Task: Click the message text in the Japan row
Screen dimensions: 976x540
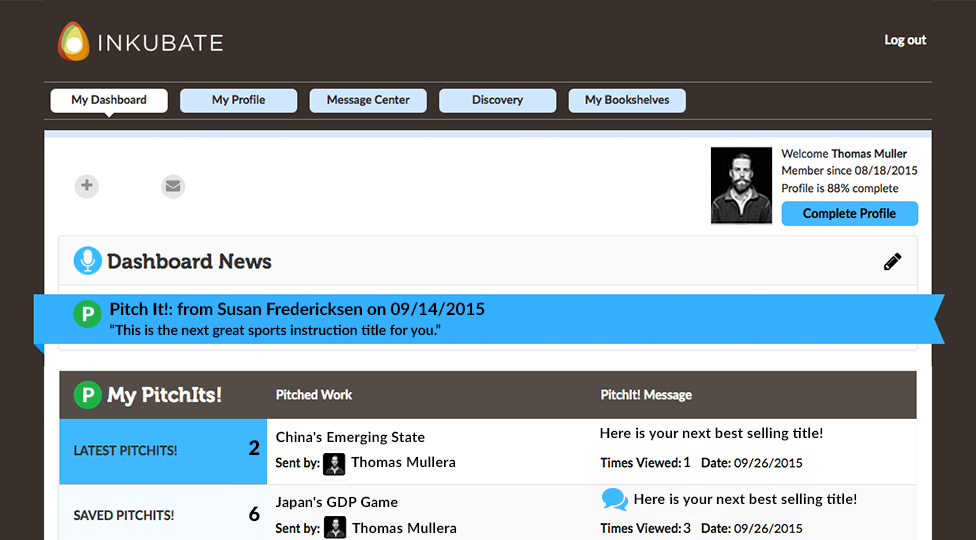Action: click(x=745, y=500)
